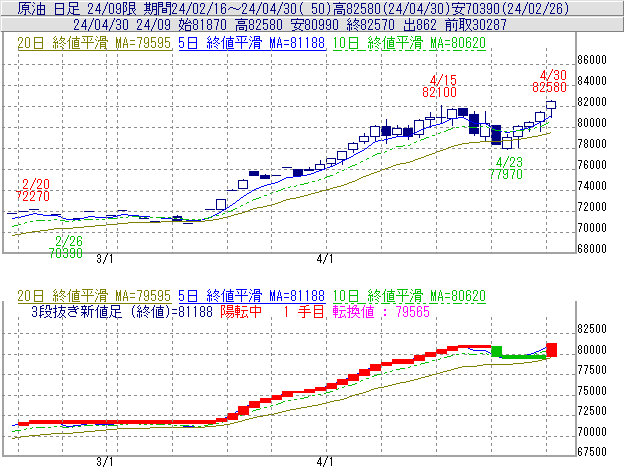Click the 出862 volume value in the header

[x=420, y=25]
